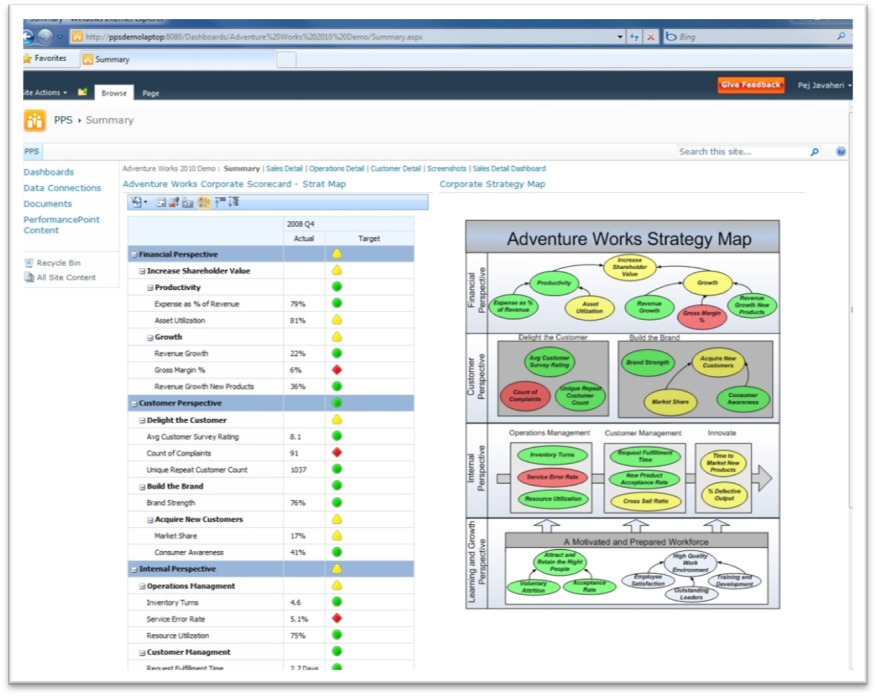Click the browser refresh icon
The image size is (876, 696).
[x=634, y=37]
